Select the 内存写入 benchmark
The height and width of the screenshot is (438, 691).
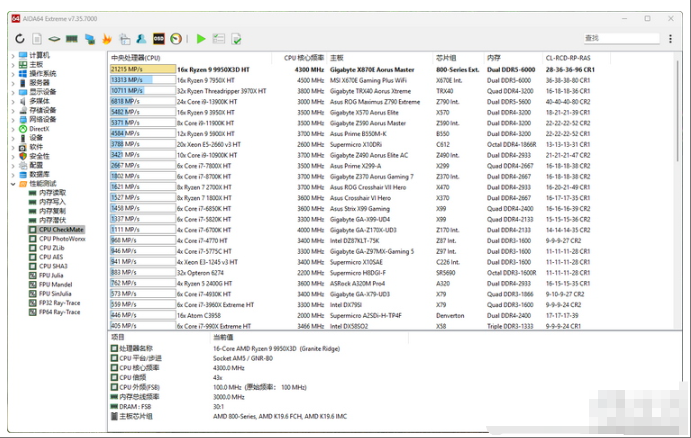52,202
